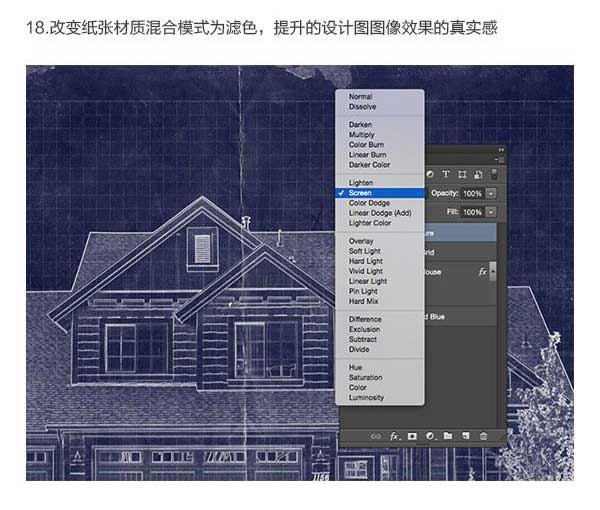The width and height of the screenshot is (600, 510).
Task: Filter layers by type (T) icon
Action: click(x=446, y=174)
